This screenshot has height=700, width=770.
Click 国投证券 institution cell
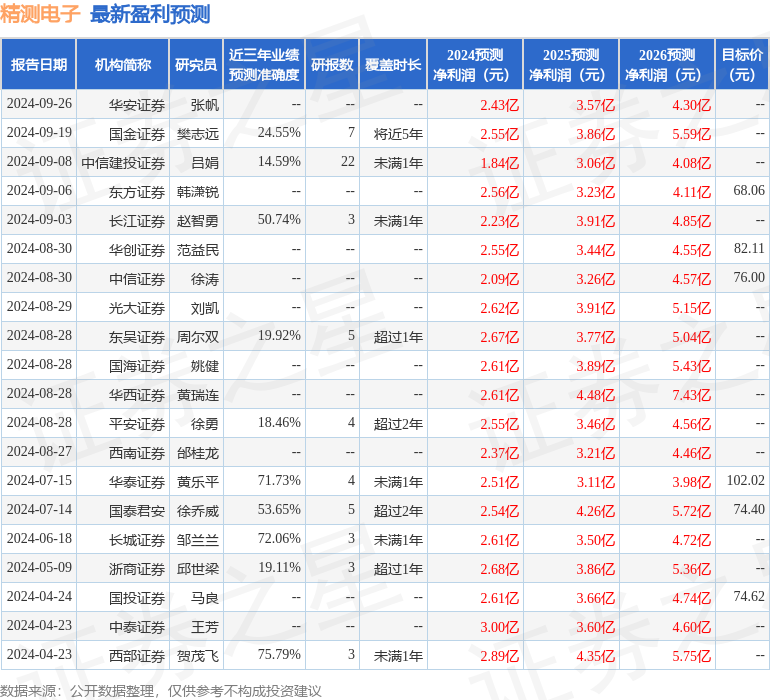point(137,597)
